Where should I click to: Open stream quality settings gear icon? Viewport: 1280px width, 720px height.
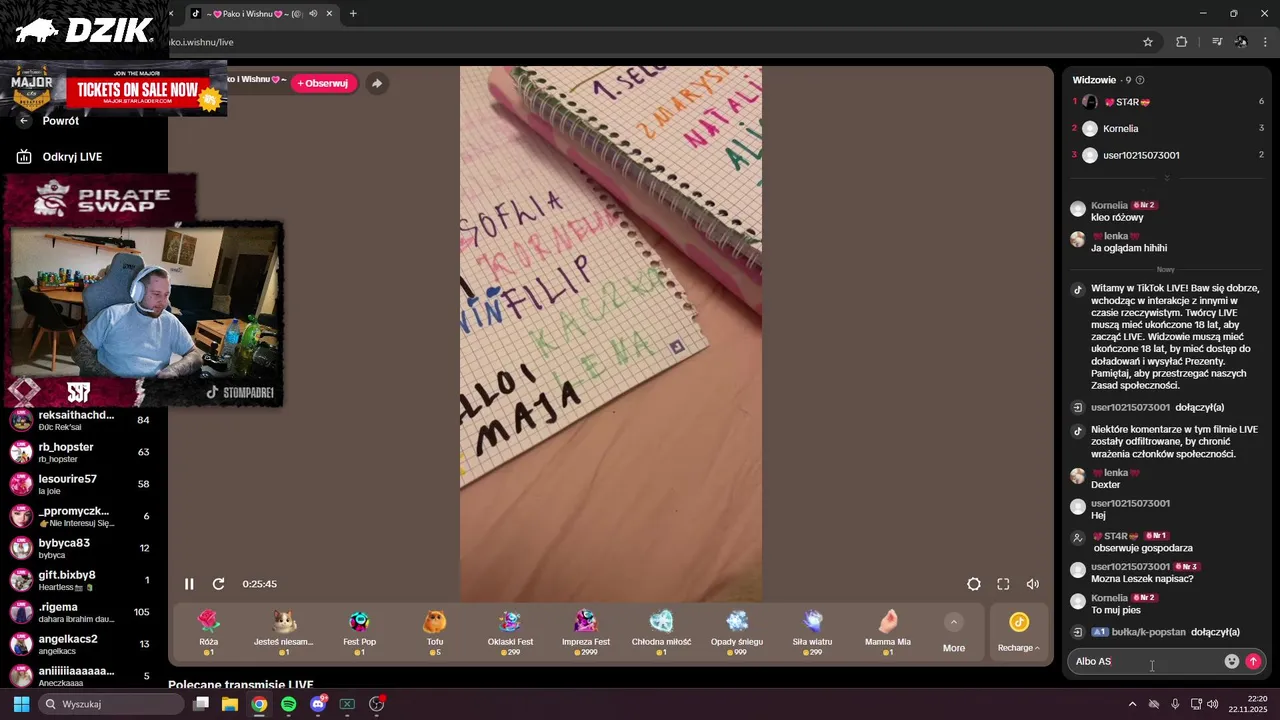974,584
